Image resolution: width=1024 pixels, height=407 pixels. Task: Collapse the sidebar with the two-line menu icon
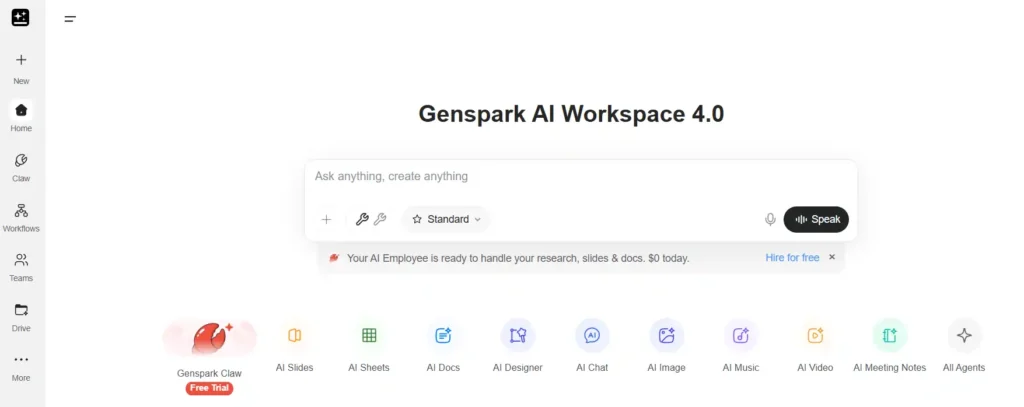[x=70, y=19]
